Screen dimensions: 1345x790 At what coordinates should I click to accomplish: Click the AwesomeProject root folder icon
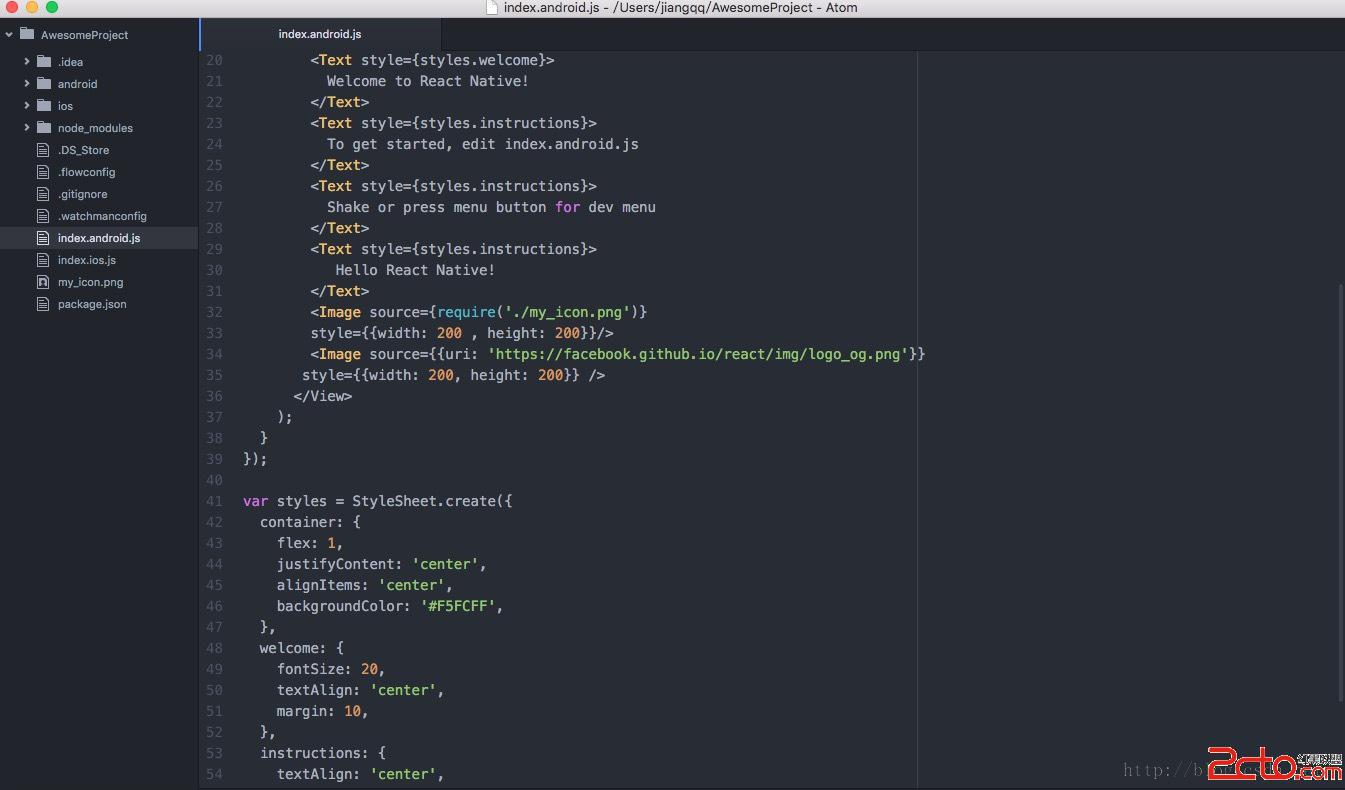point(27,34)
